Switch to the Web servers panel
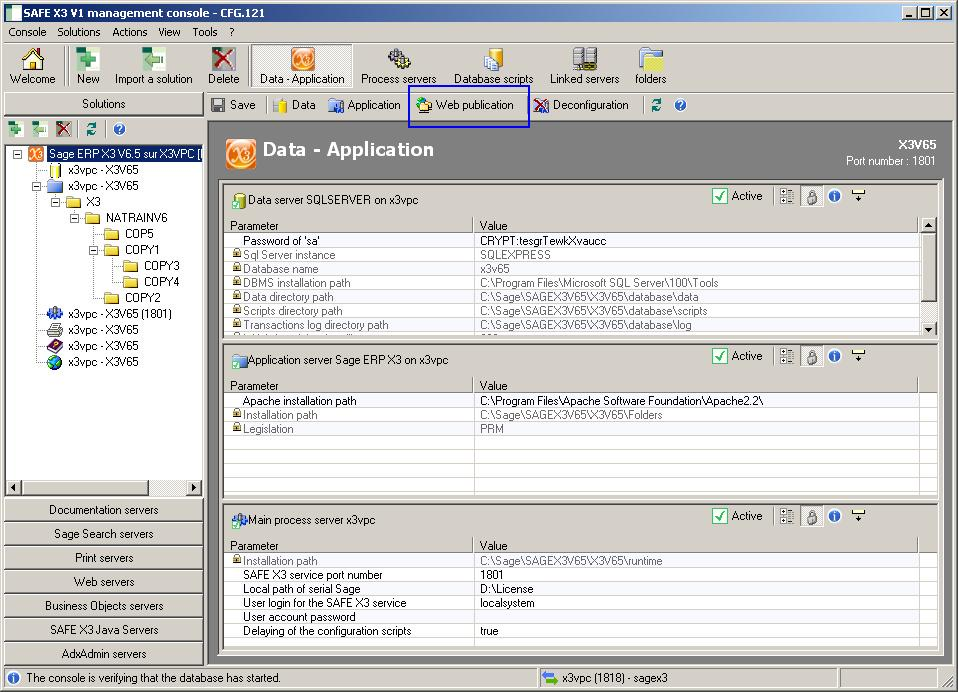The height and width of the screenshot is (692, 958). pos(104,581)
